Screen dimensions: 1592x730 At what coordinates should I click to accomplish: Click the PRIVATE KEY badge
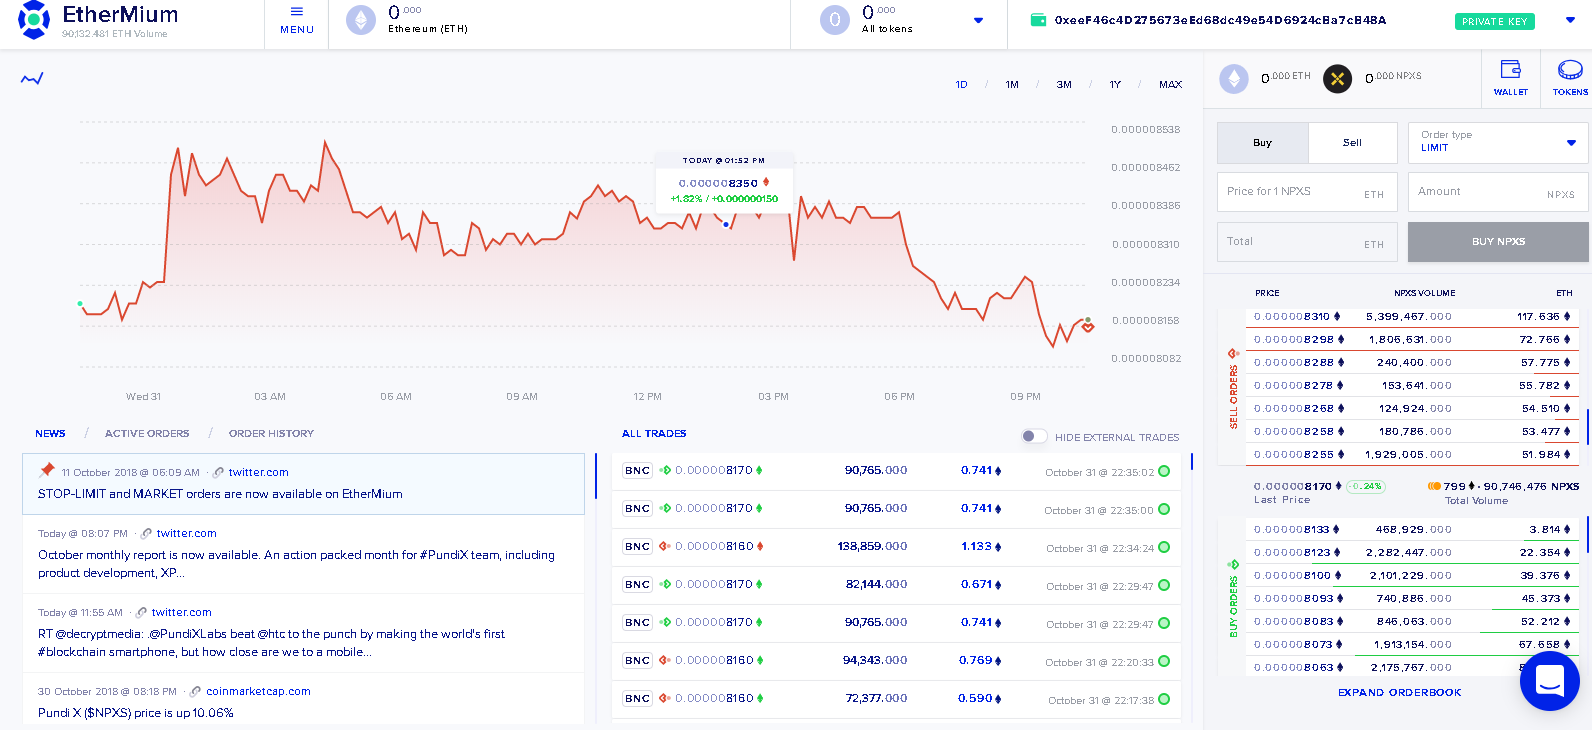[1494, 21]
